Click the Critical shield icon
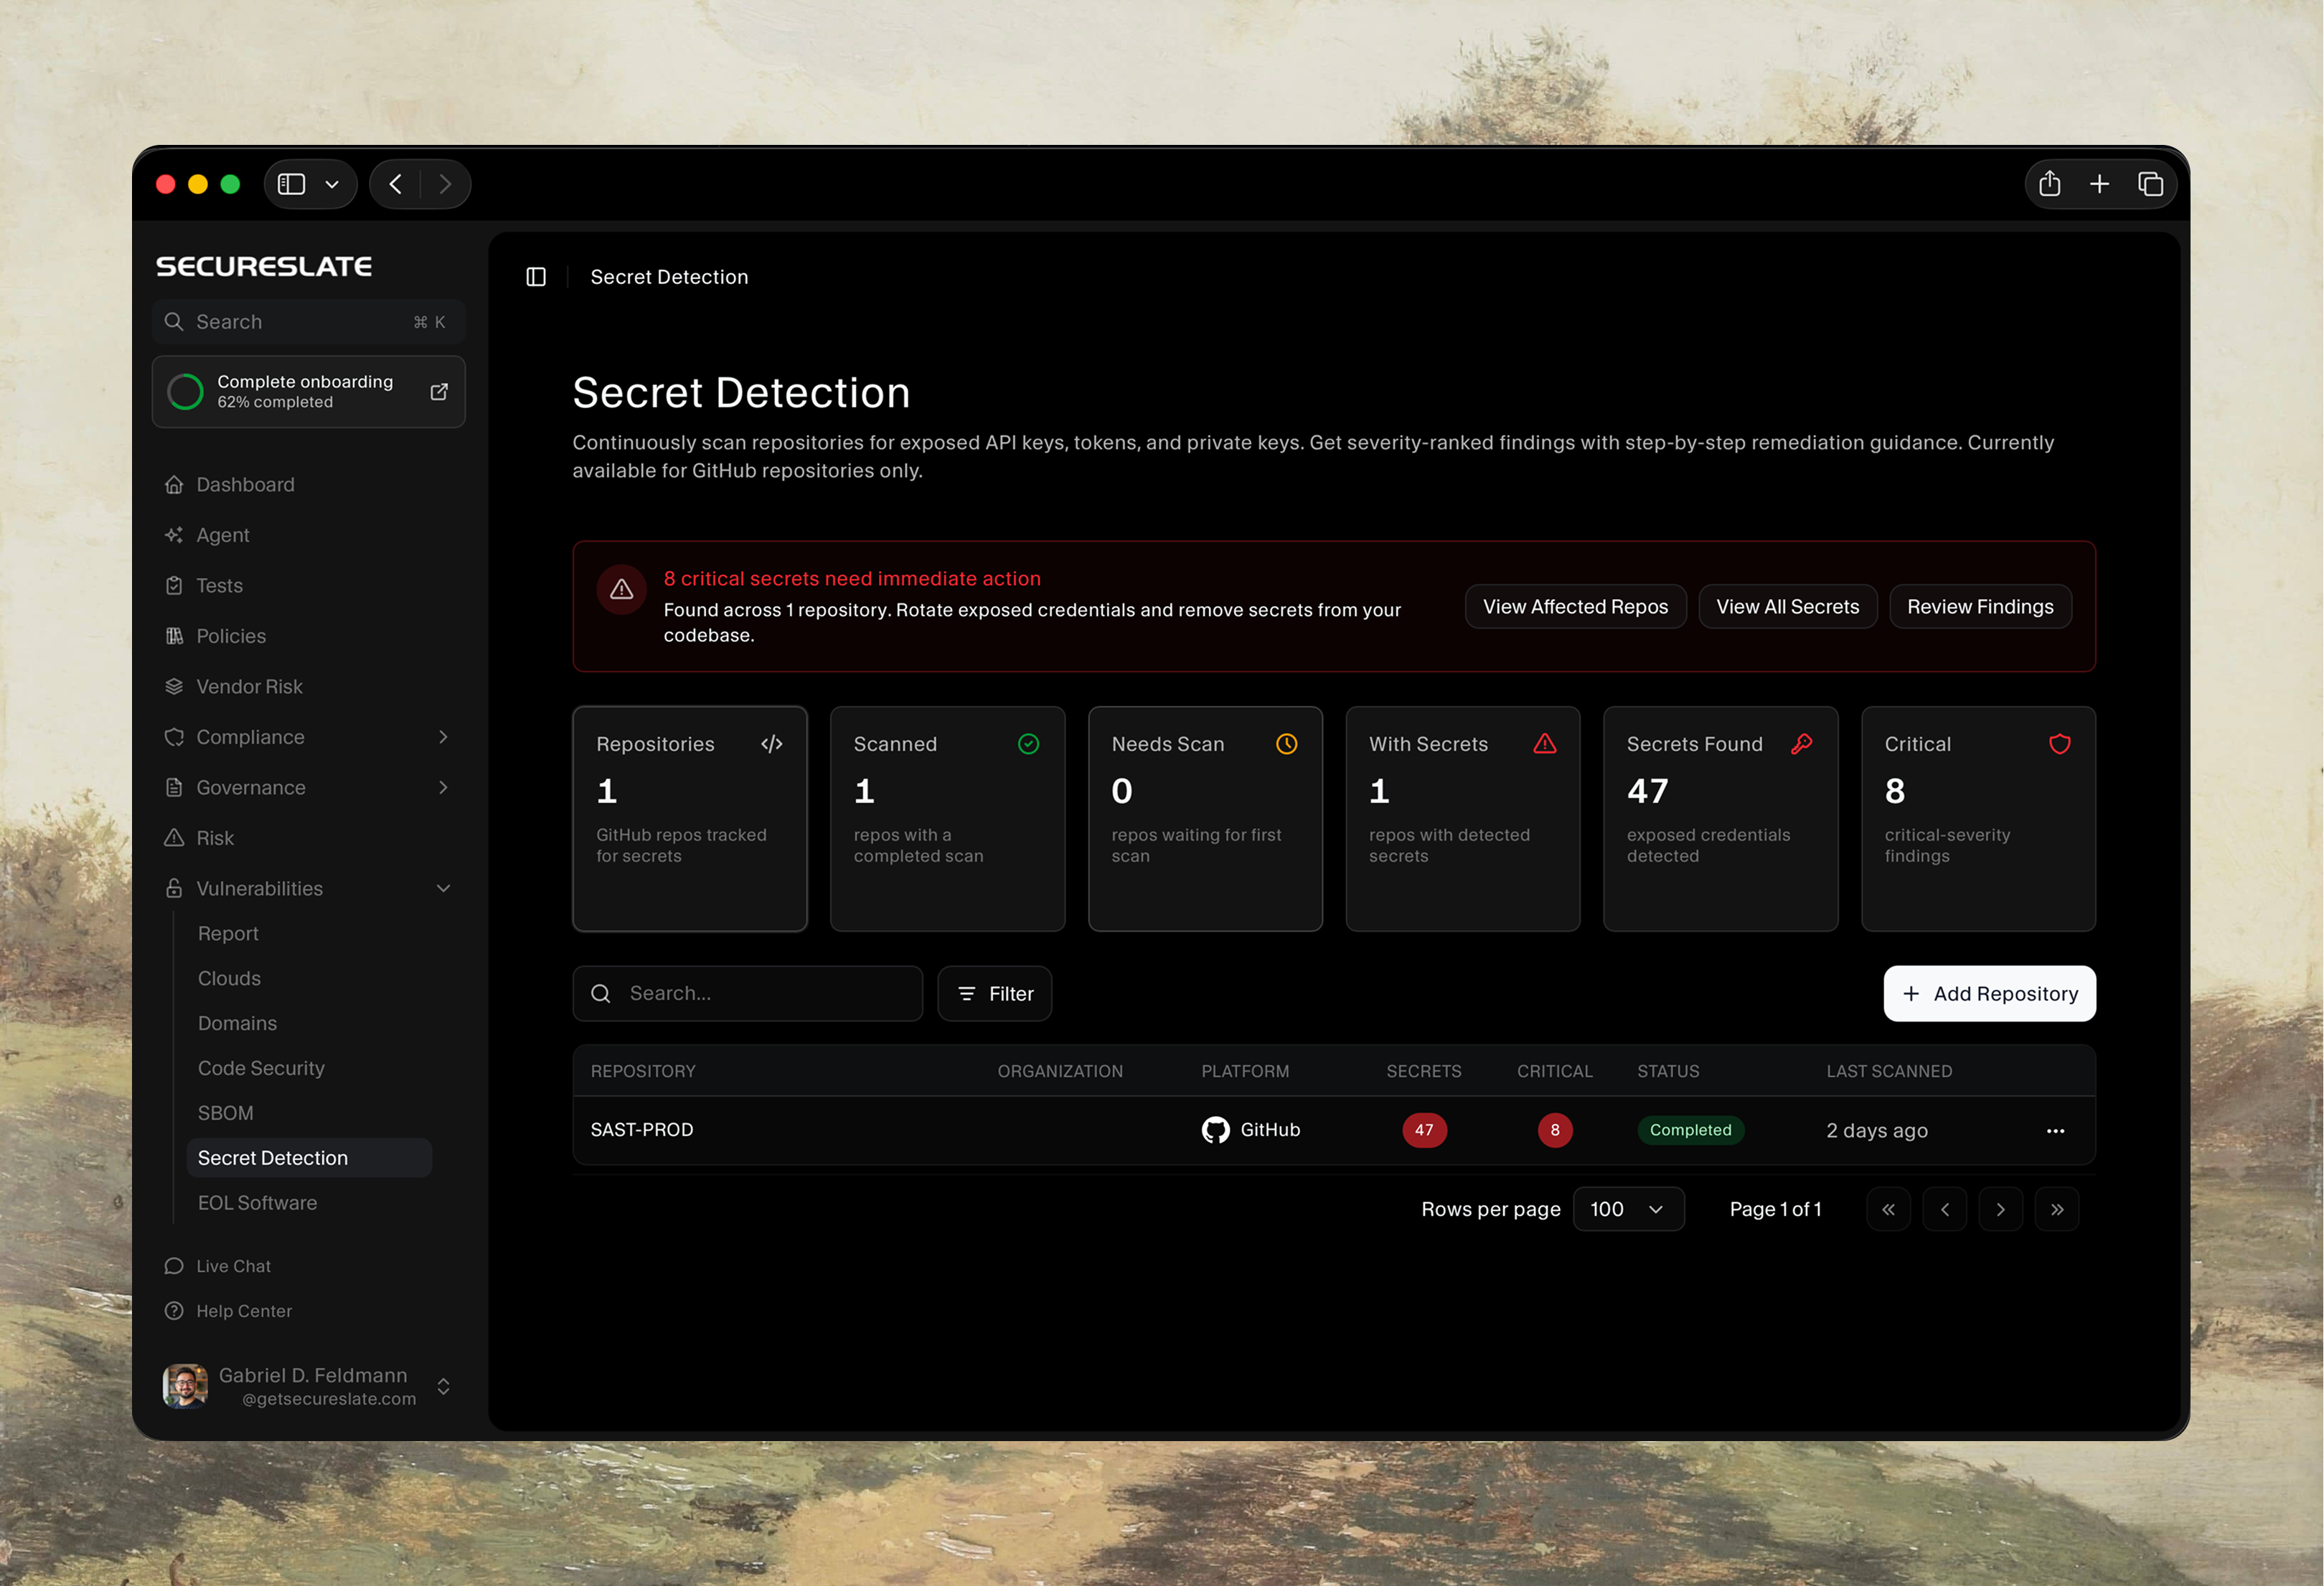Viewport: 2324px width, 1586px height. coord(2059,744)
